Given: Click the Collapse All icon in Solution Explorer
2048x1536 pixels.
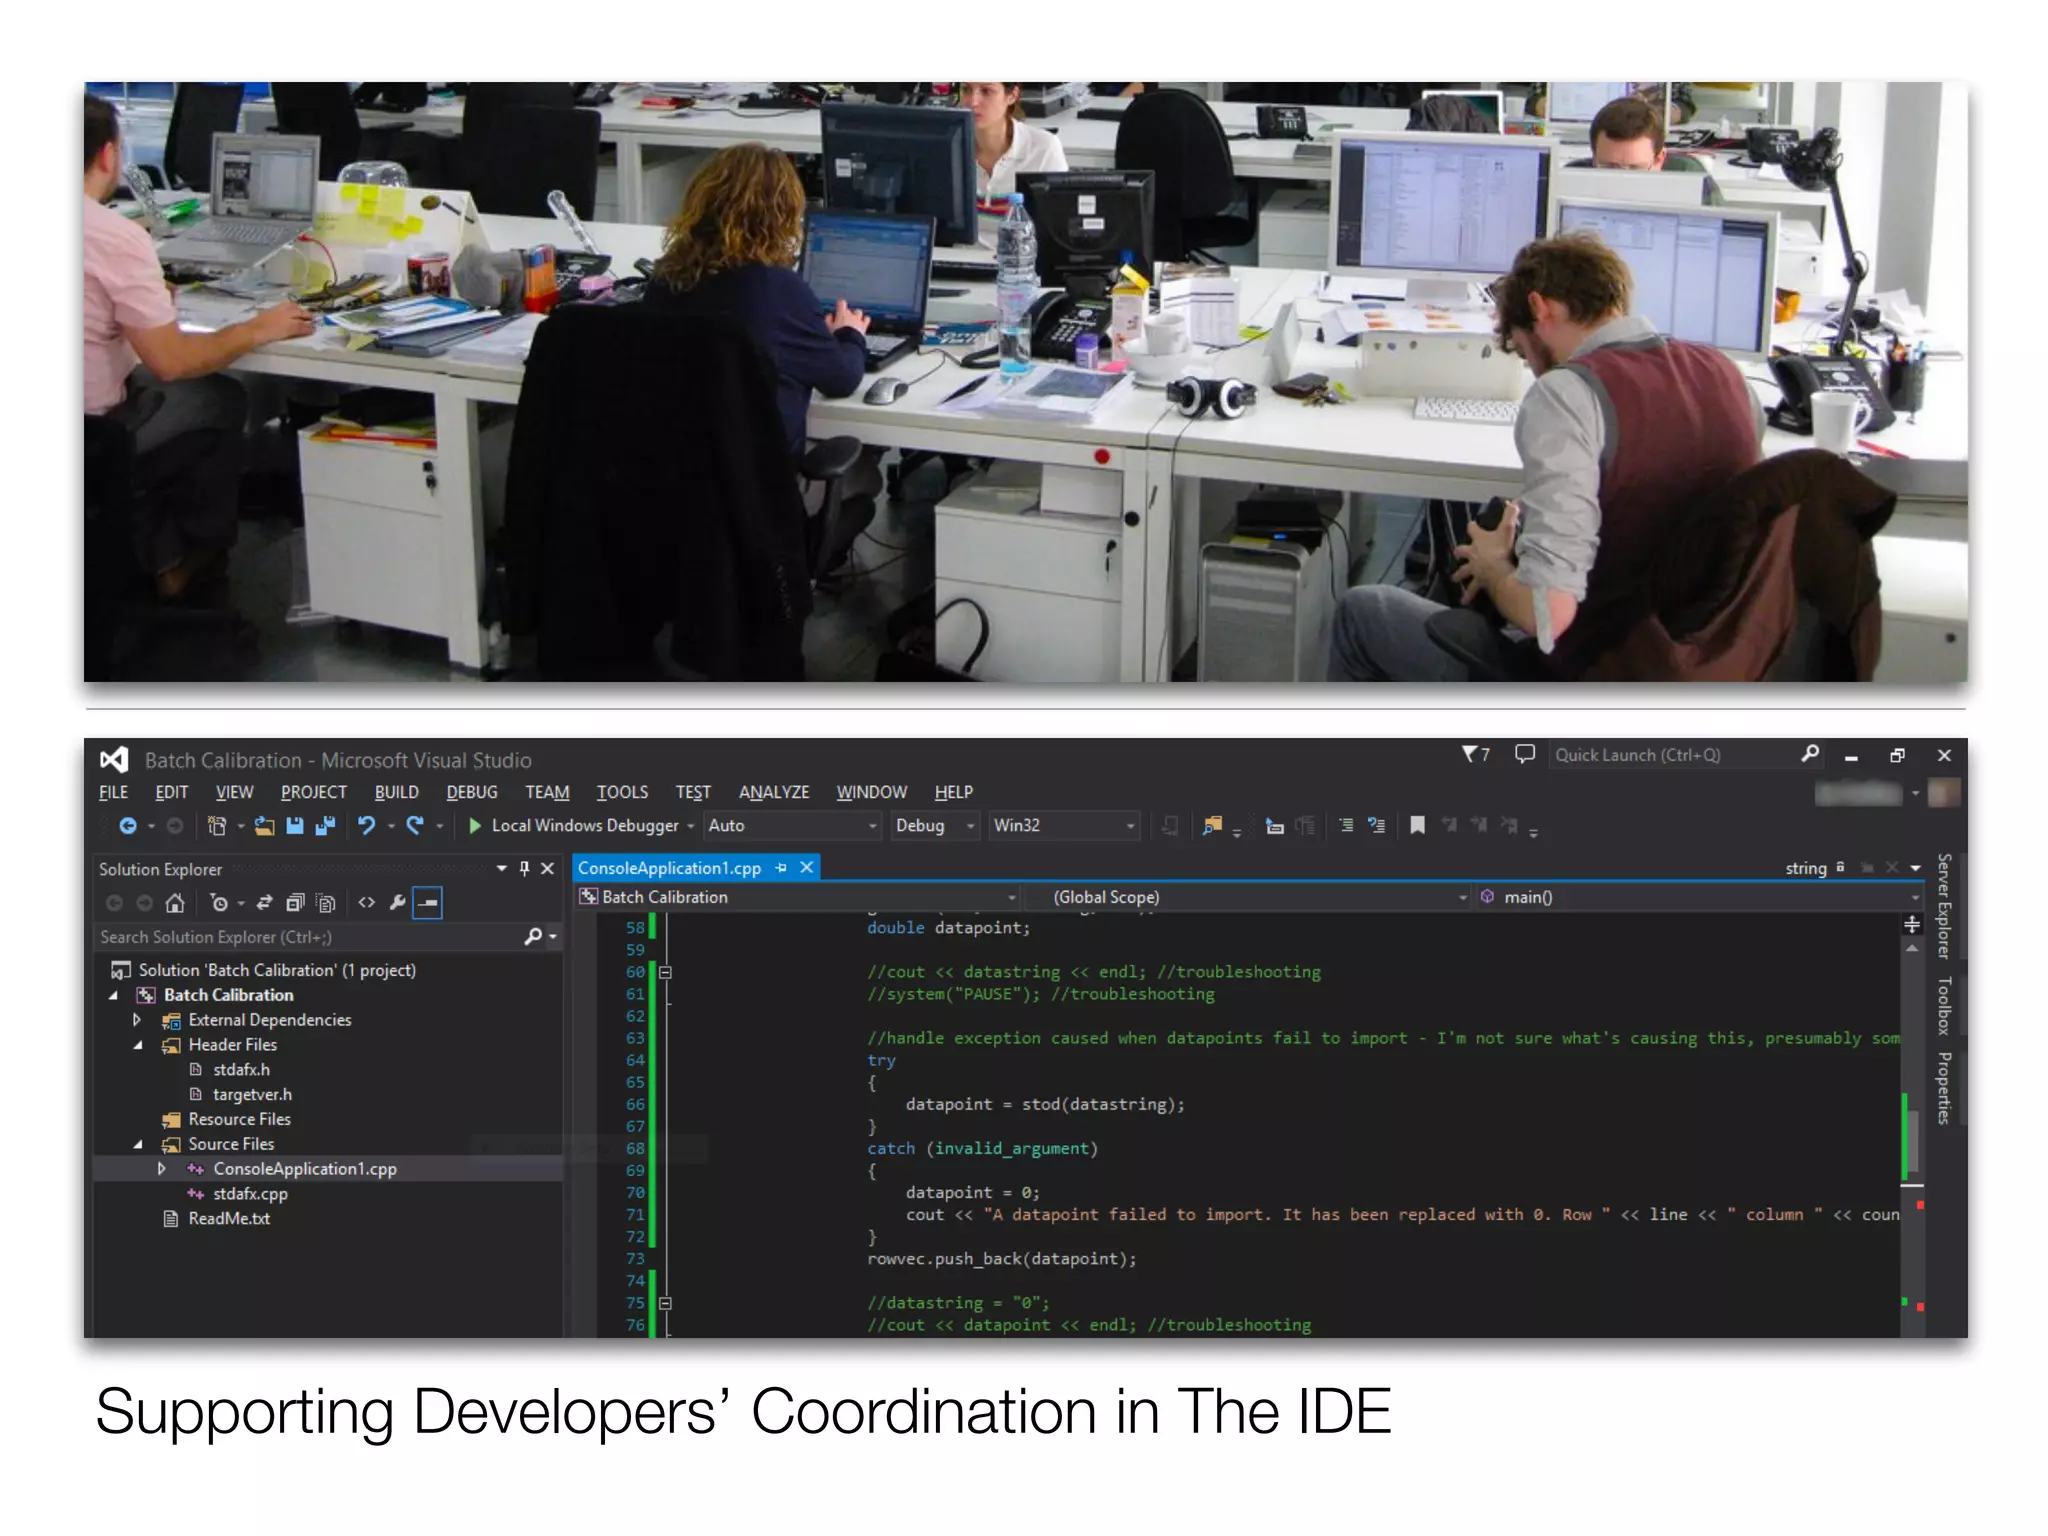Looking at the screenshot, I should click(x=295, y=904).
